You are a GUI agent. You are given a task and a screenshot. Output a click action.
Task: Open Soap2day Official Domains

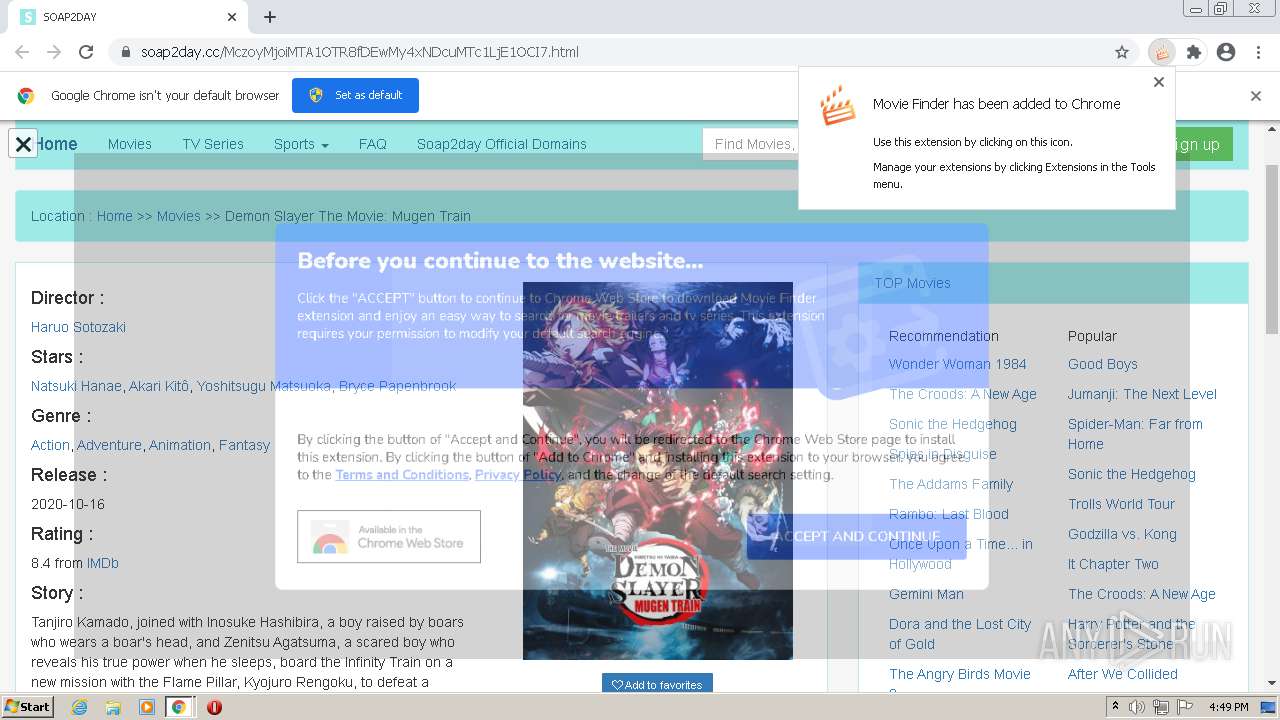point(502,144)
